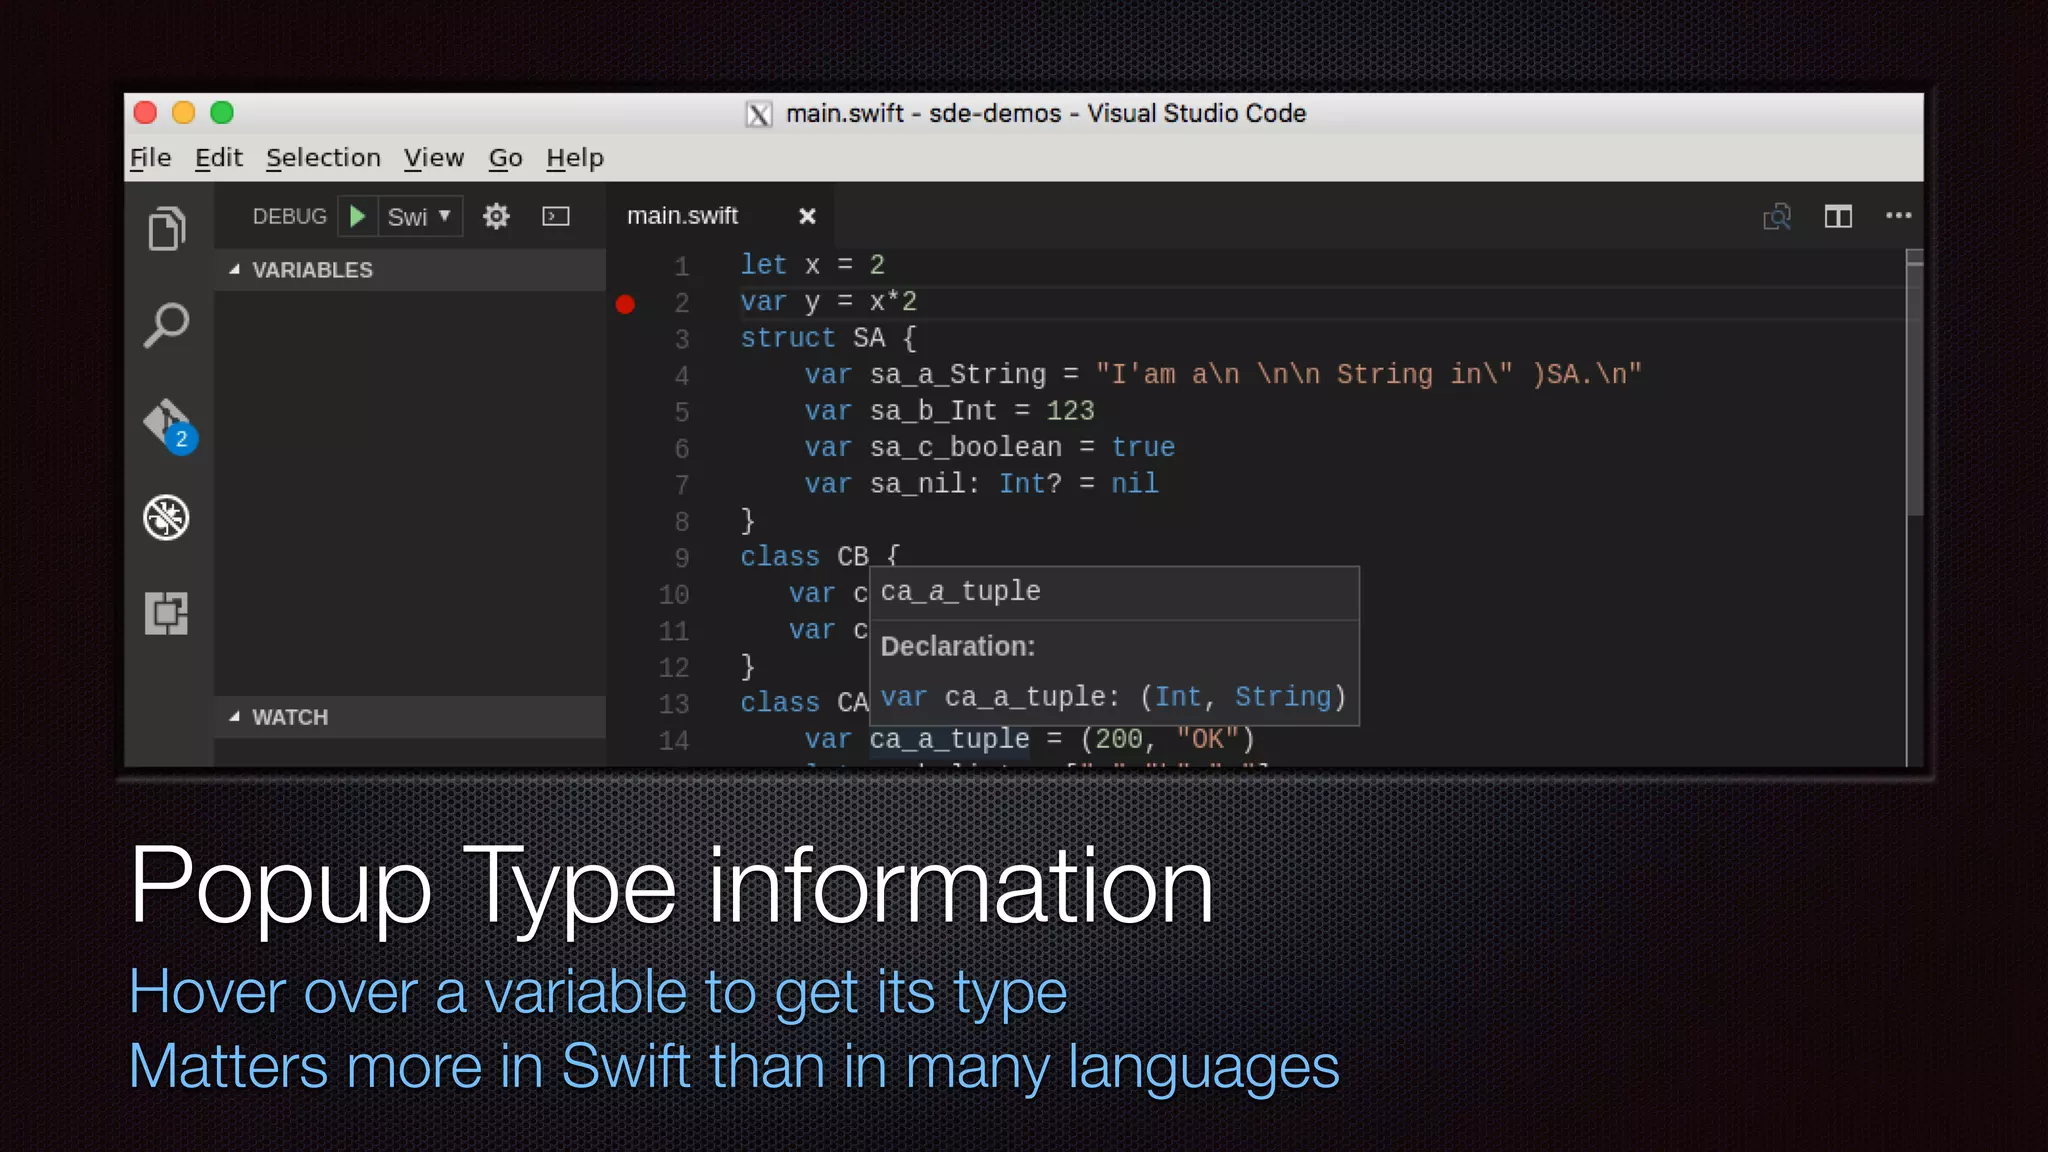2048x1152 pixels.
Task: Remove the breakpoint dot on line 2
Action: 625,304
